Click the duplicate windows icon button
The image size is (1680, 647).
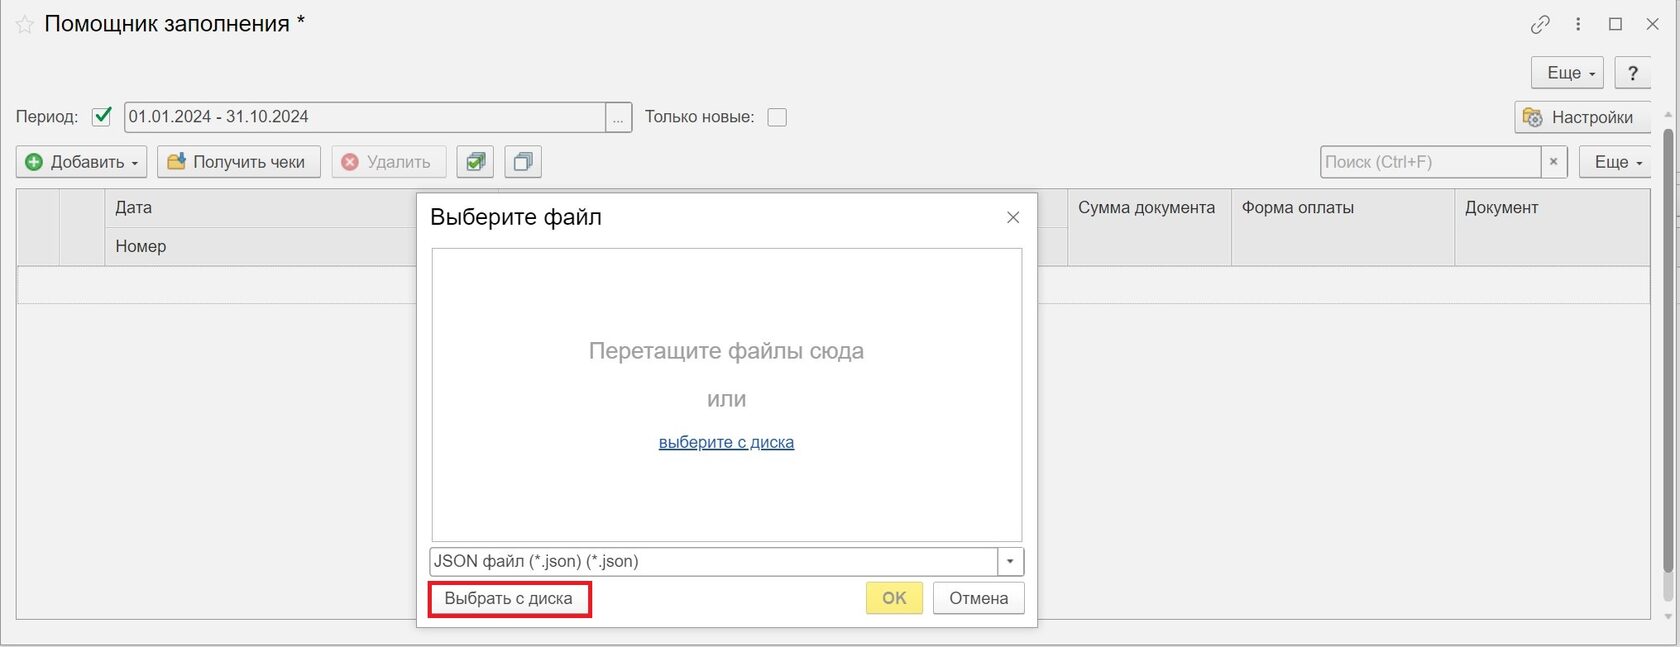(x=523, y=162)
